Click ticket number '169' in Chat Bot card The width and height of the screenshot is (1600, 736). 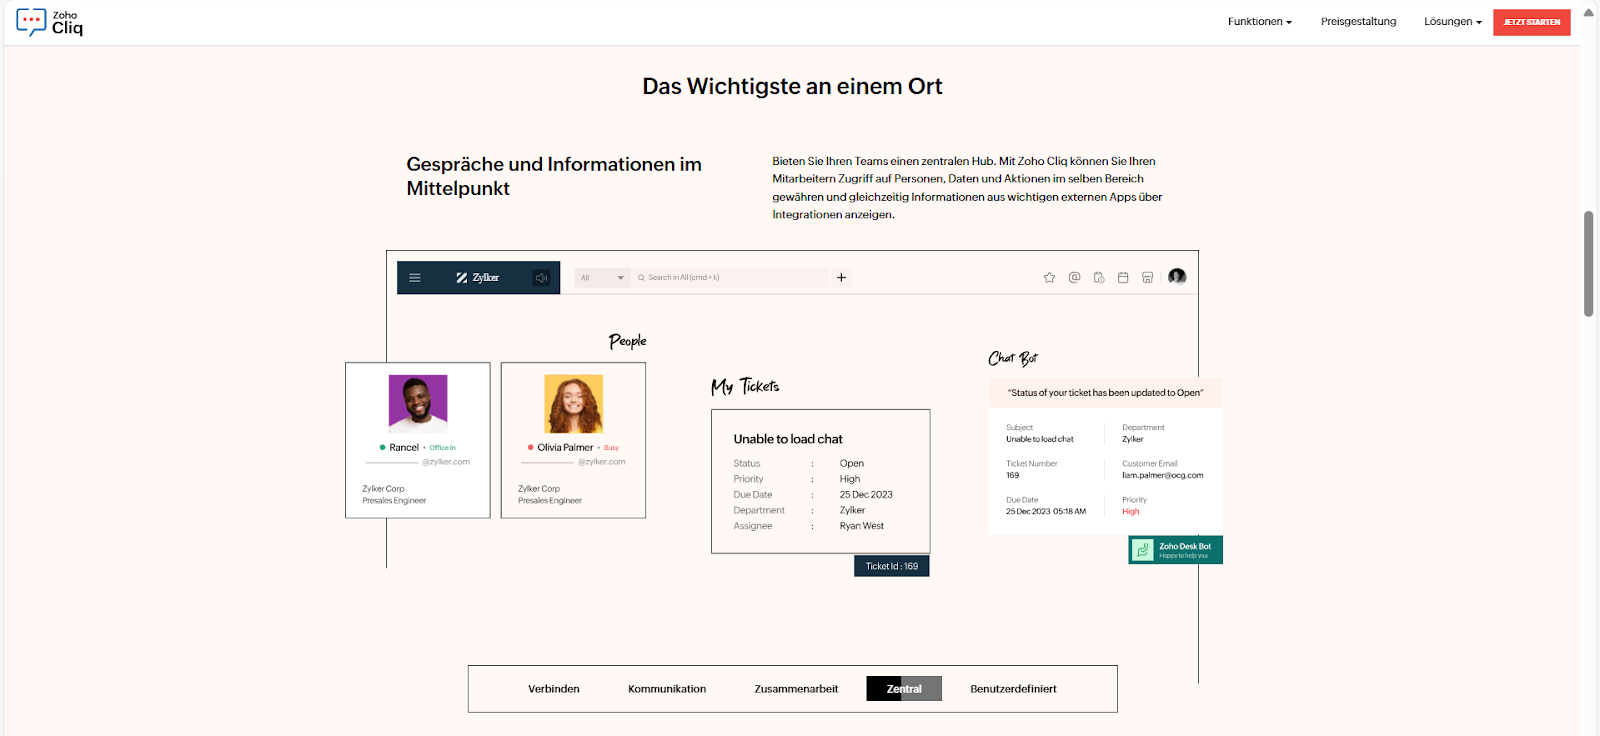pyautogui.click(x=1013, y=476)
